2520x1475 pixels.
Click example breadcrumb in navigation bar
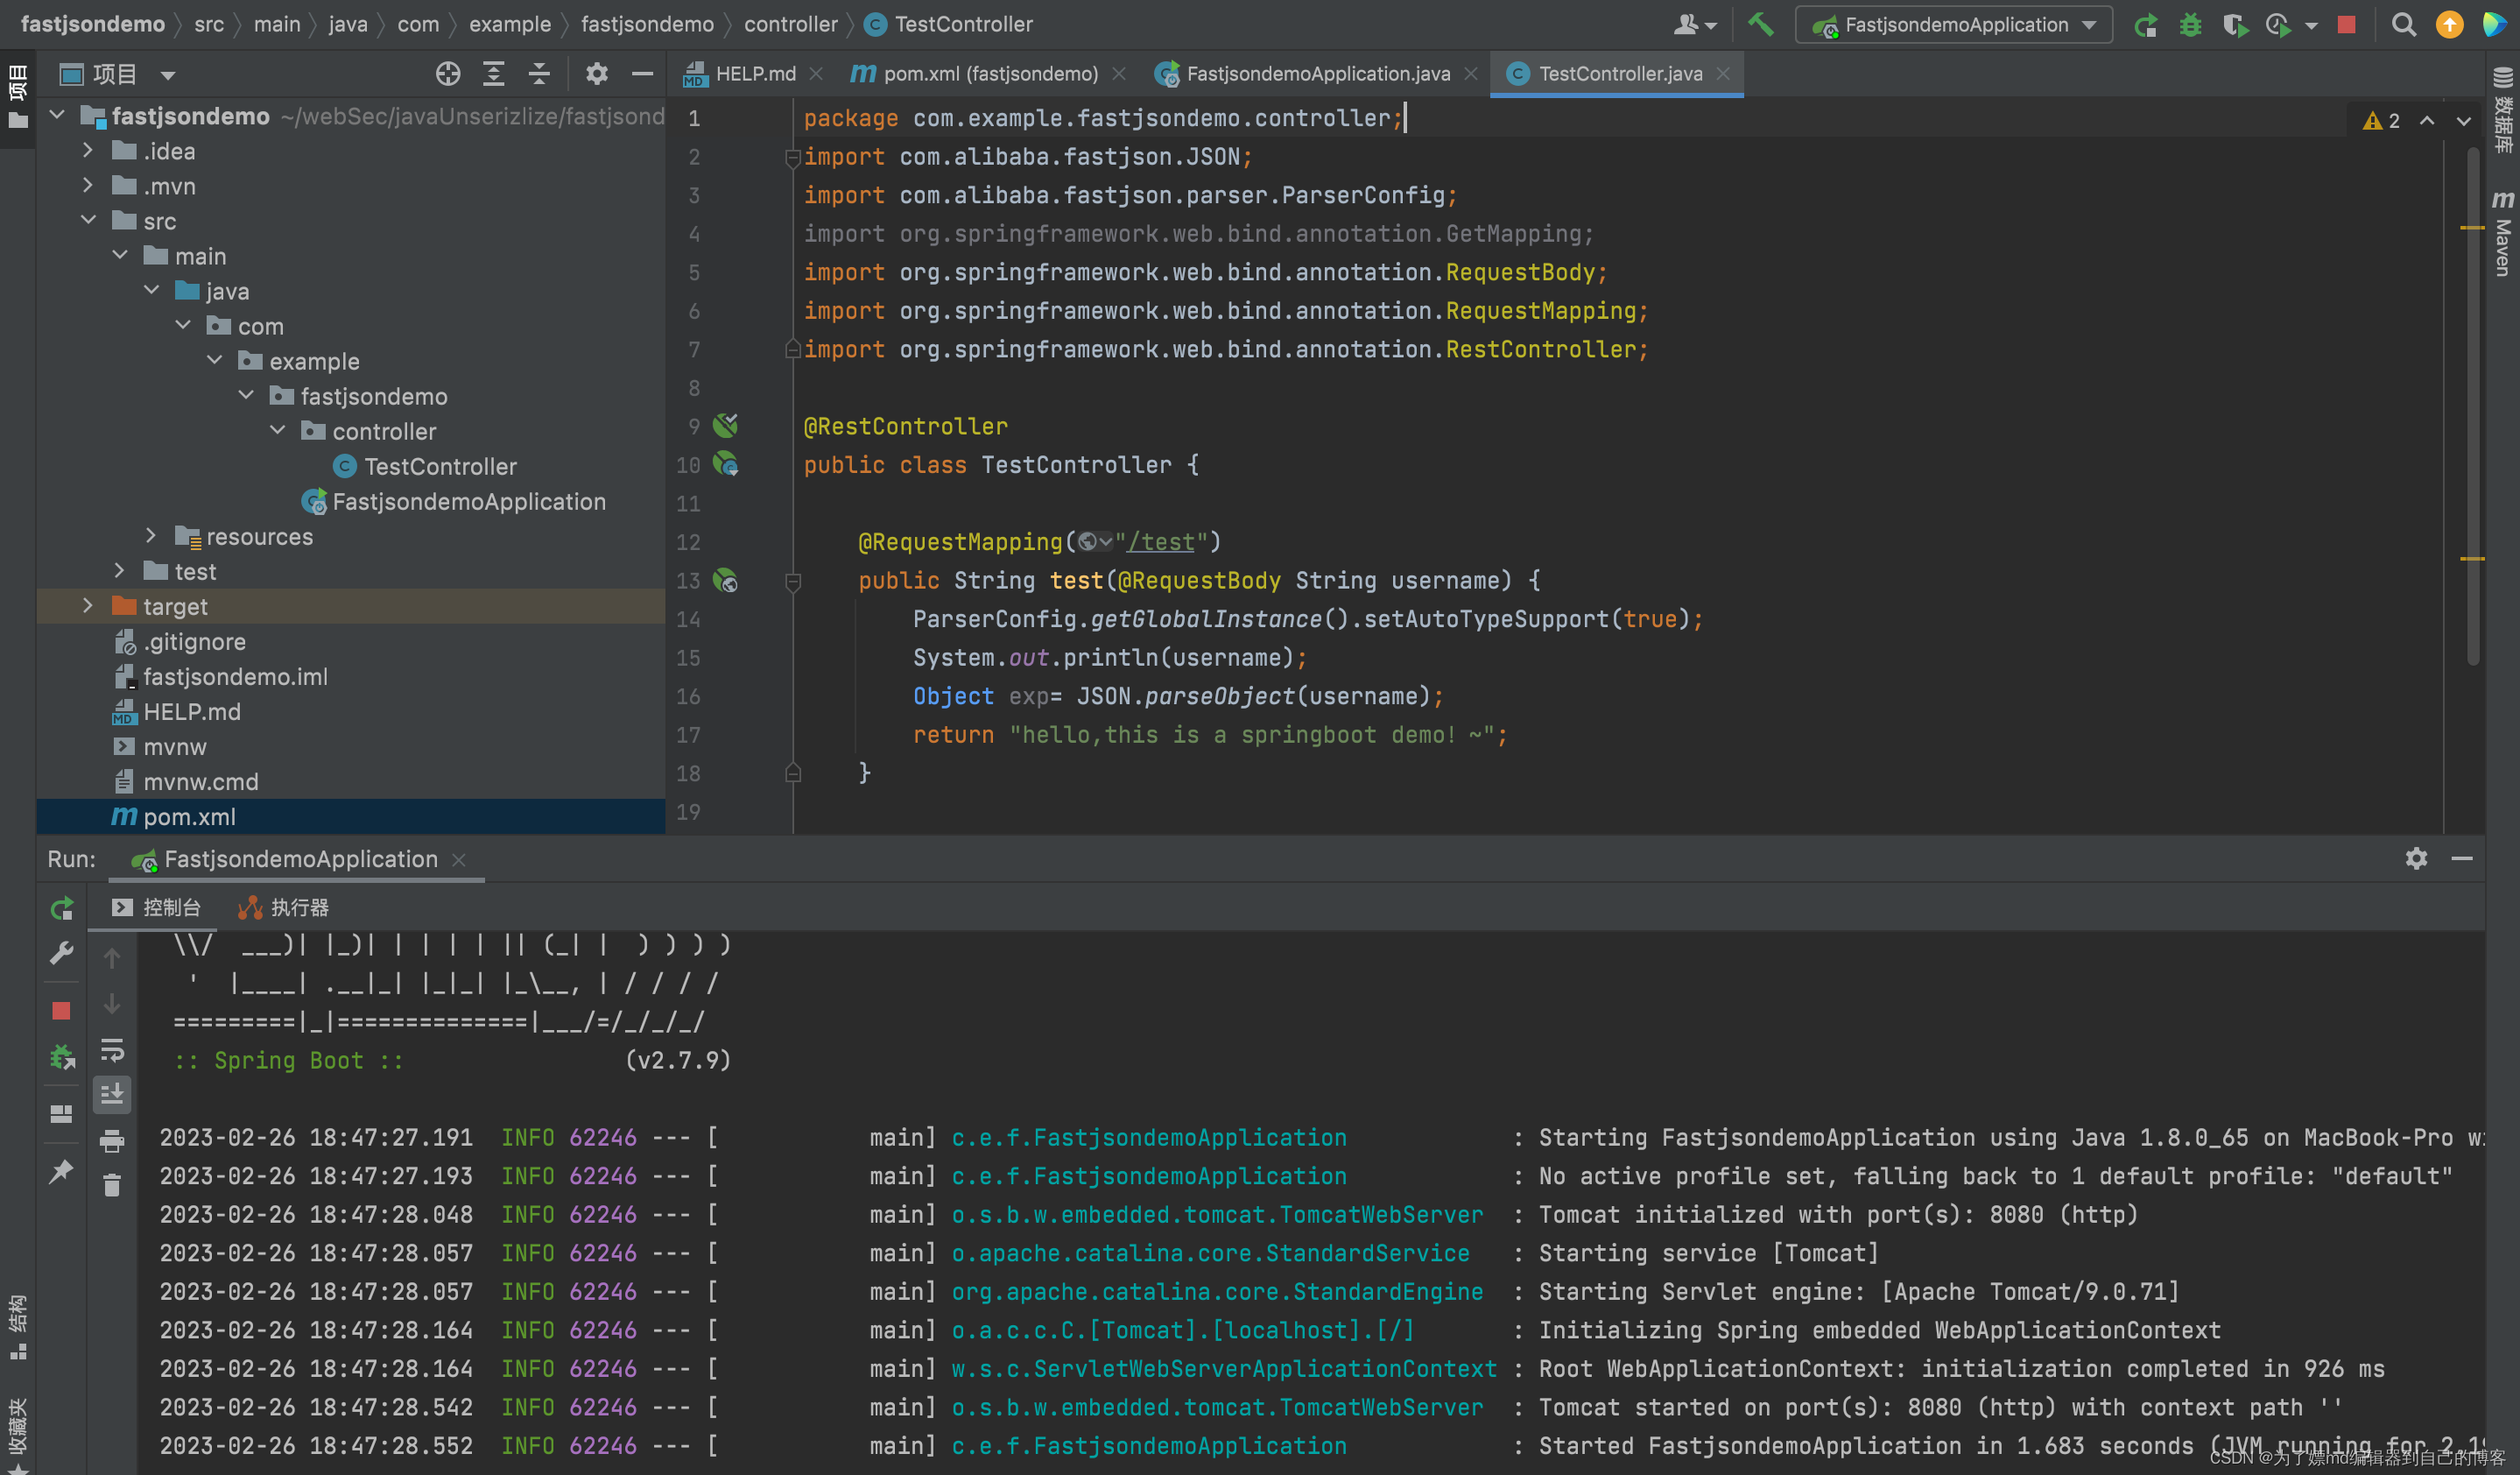(510, 24)
